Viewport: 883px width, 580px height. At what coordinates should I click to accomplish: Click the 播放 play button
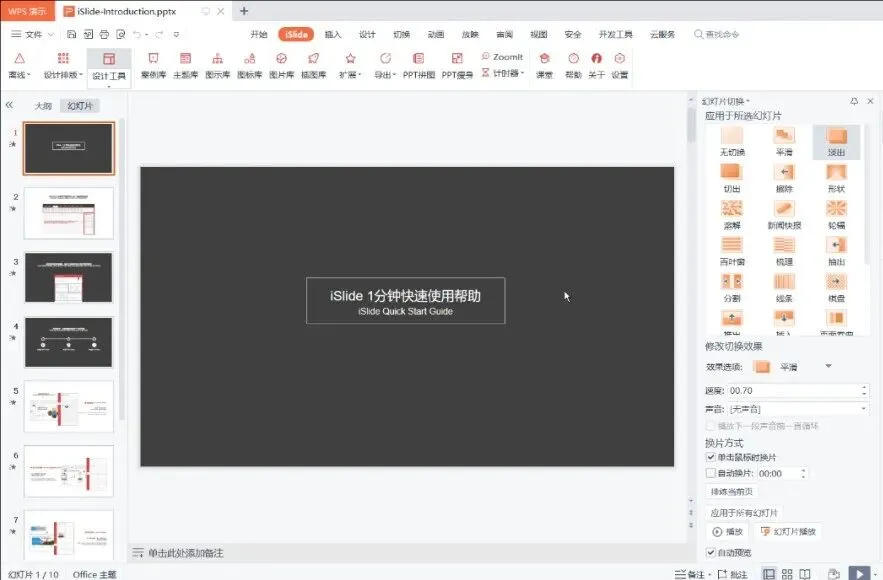click(x=727, y=532)
